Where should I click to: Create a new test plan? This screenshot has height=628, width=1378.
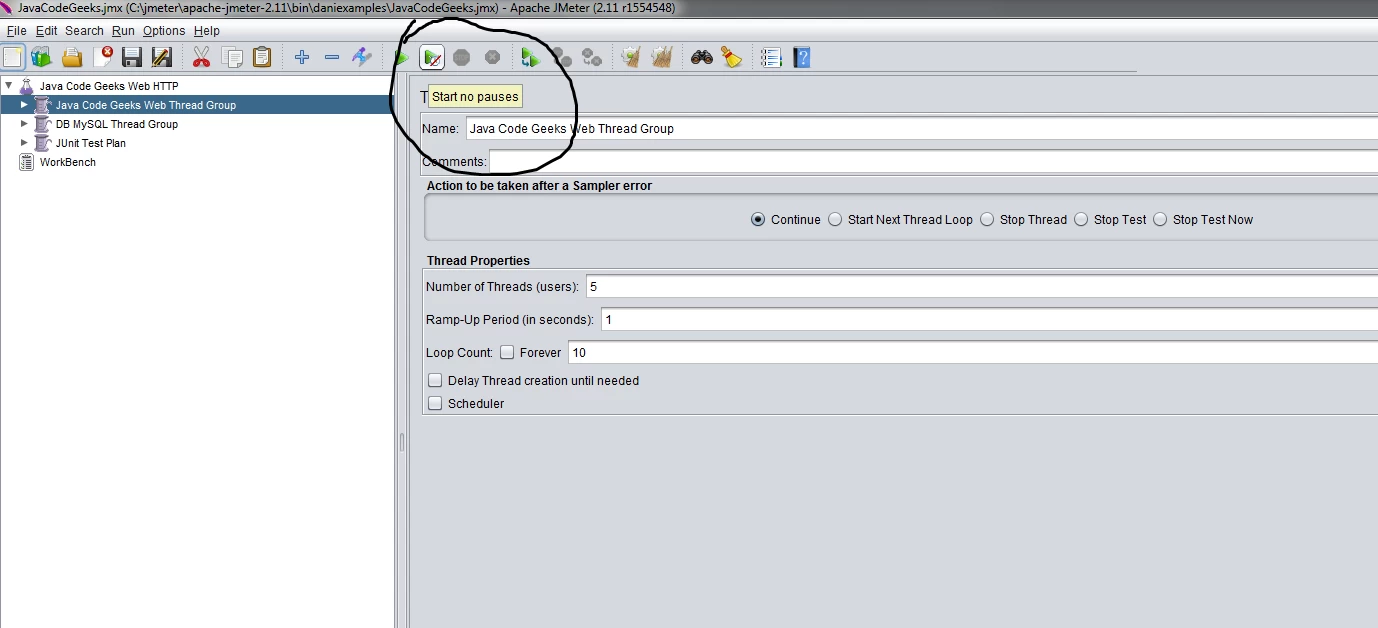click(x=12, y=57)
